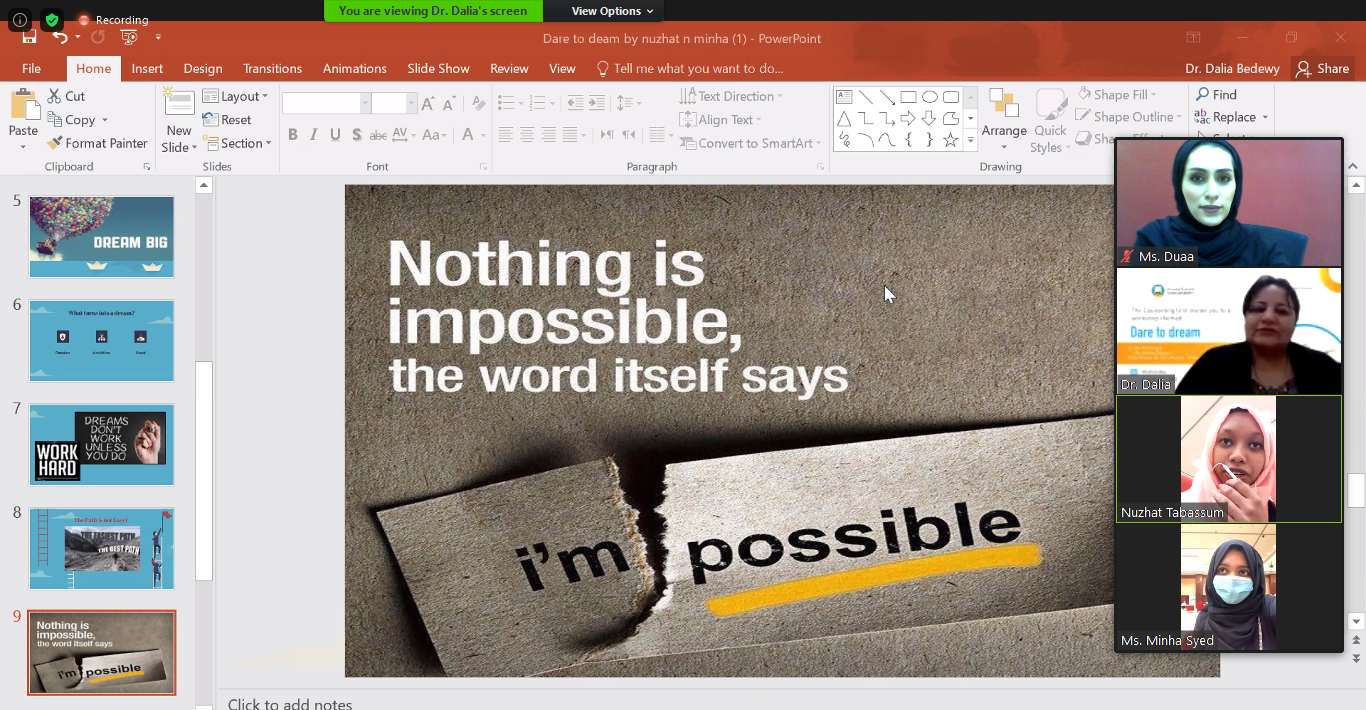Click the New Slide icon
Image resolution: width=1366 pixels, height=710 pixels.
tap(179, 108)
